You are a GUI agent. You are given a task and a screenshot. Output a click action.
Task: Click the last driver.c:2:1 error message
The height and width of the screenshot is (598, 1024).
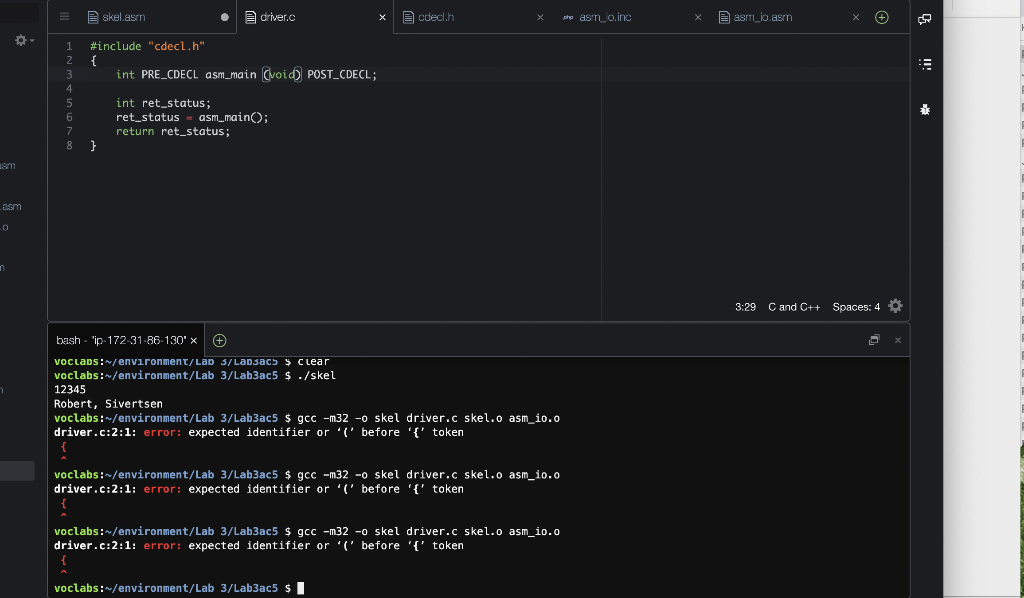(259, 546)
